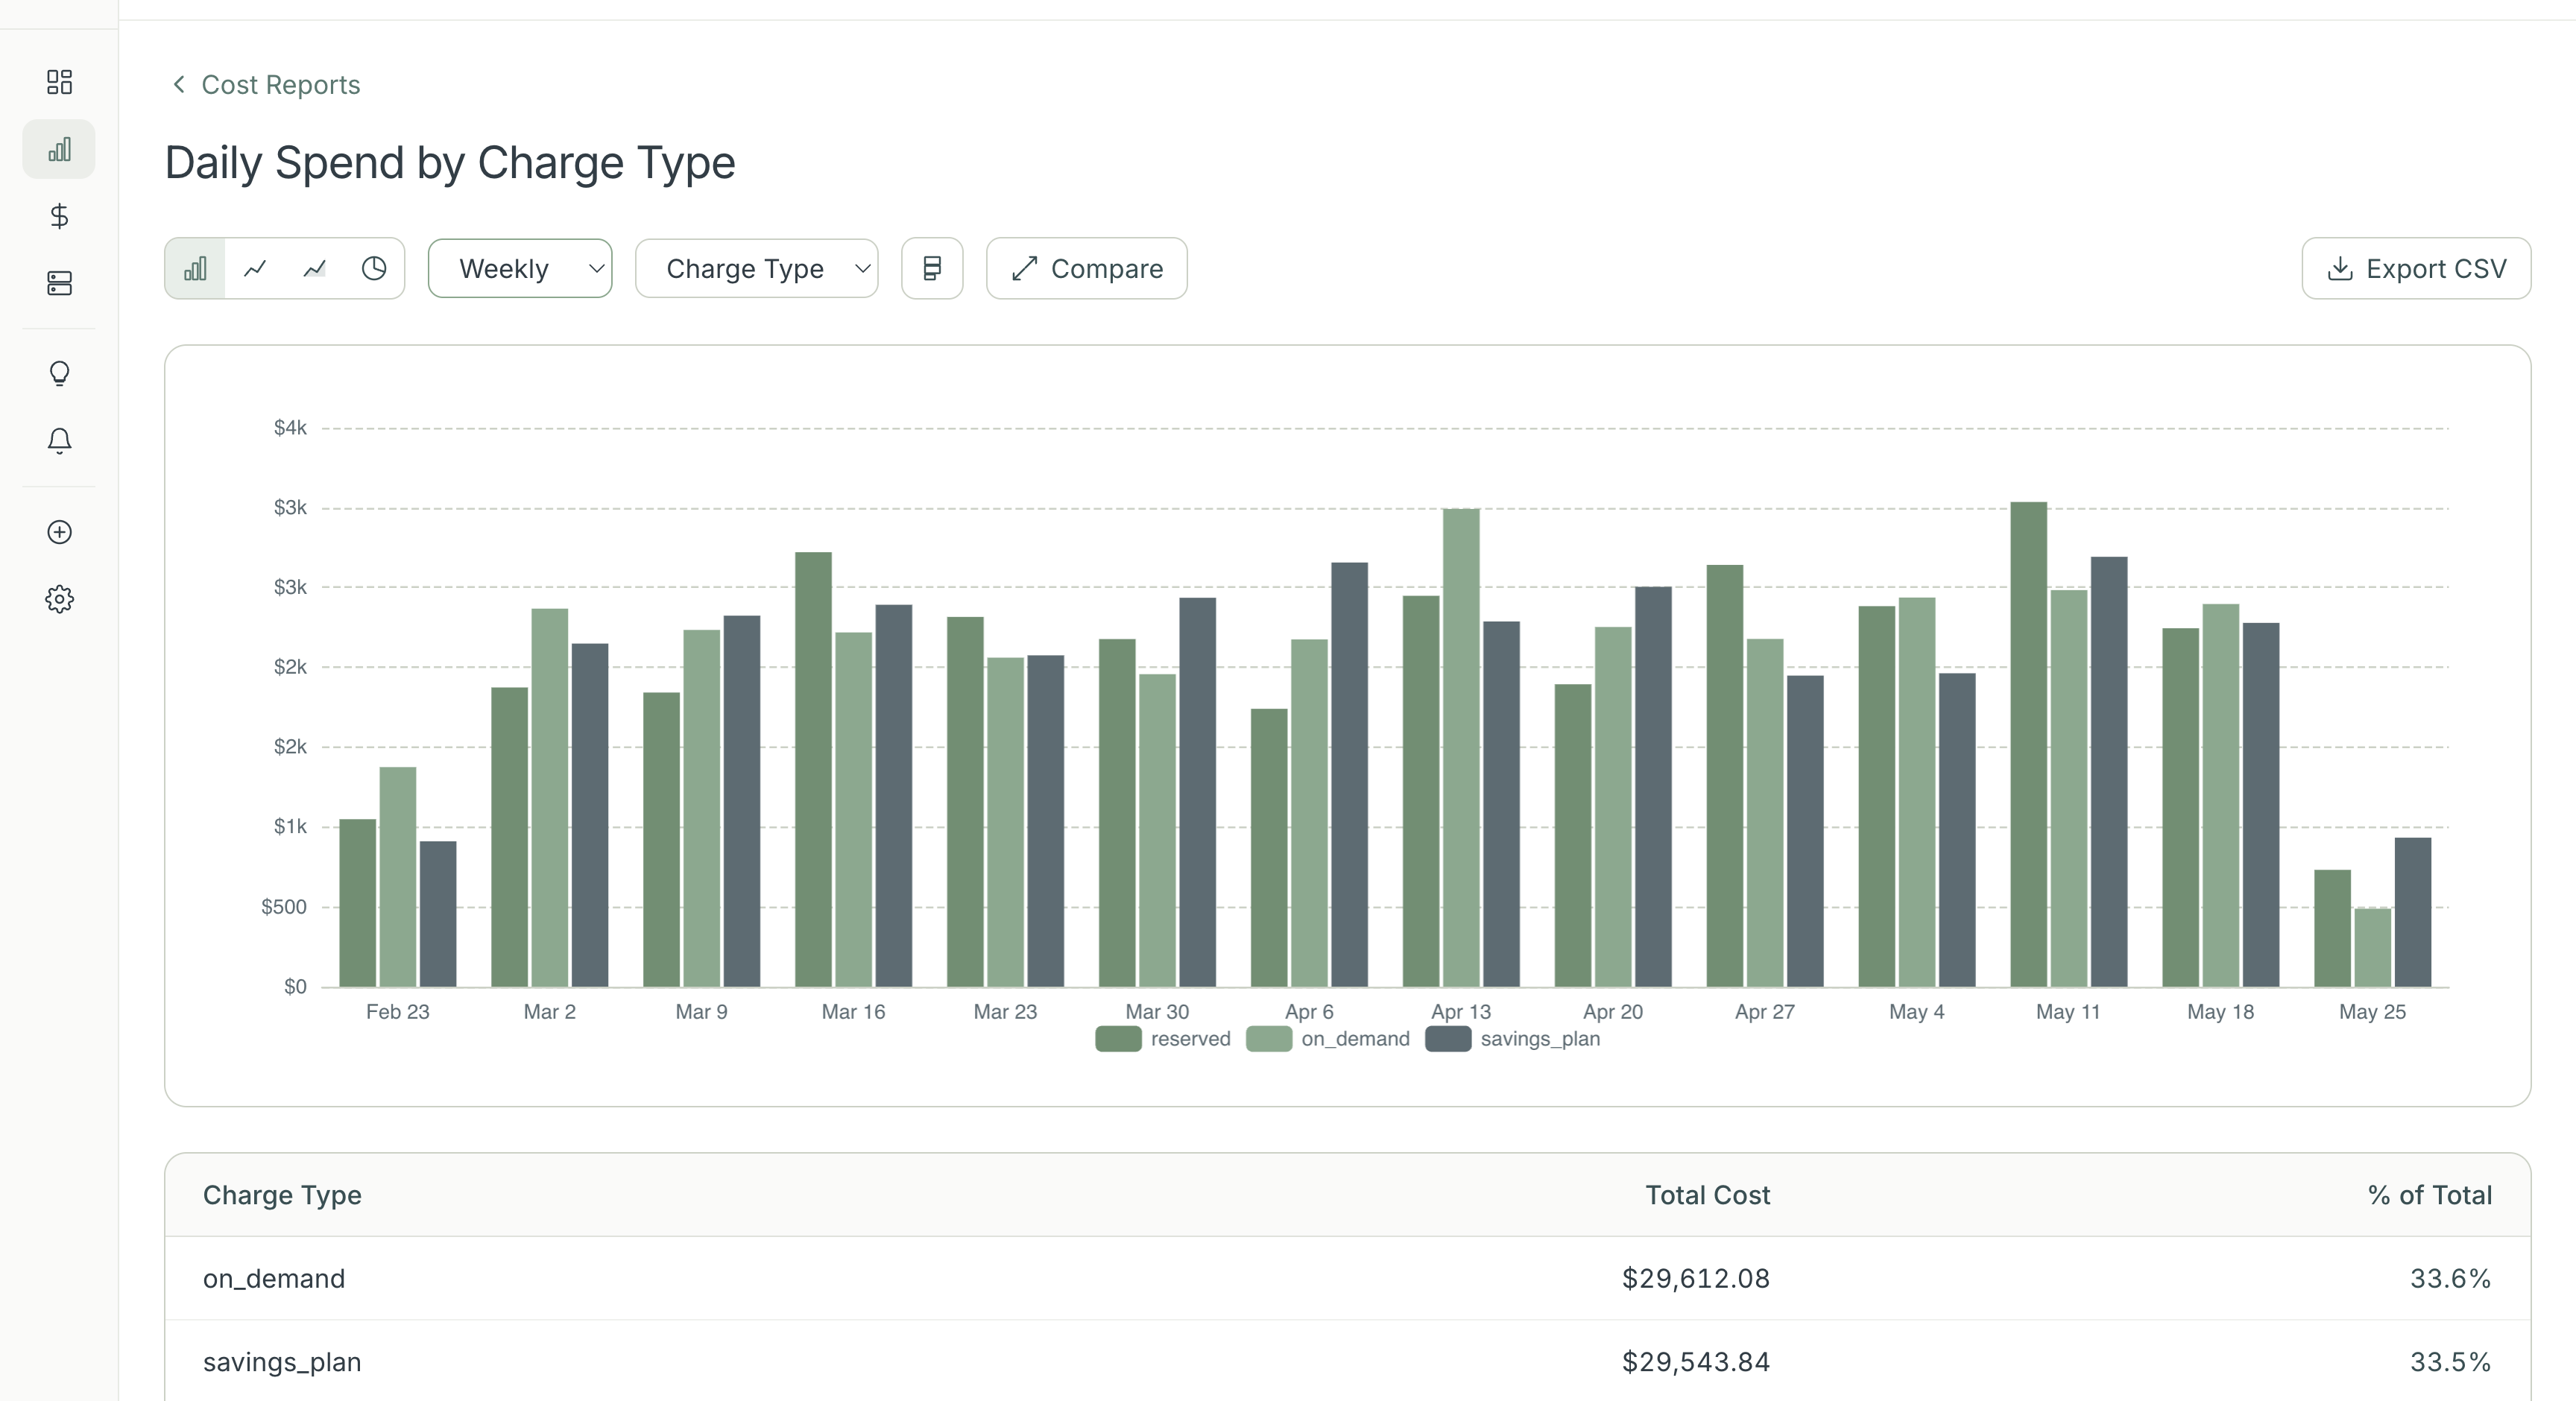Click Export CSV button
This screenshot has height=1401, width=2576.
[2416, 268]
